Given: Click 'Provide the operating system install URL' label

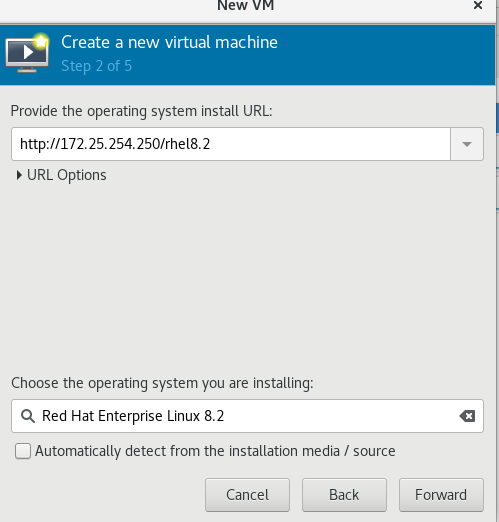Looking at the screenshot, I should point(141,111).
